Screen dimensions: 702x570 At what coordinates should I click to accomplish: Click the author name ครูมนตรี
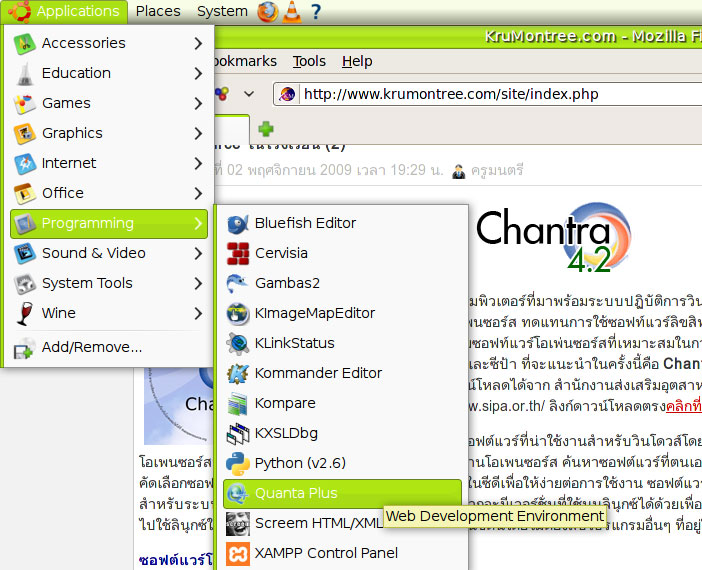coord(497,171)
